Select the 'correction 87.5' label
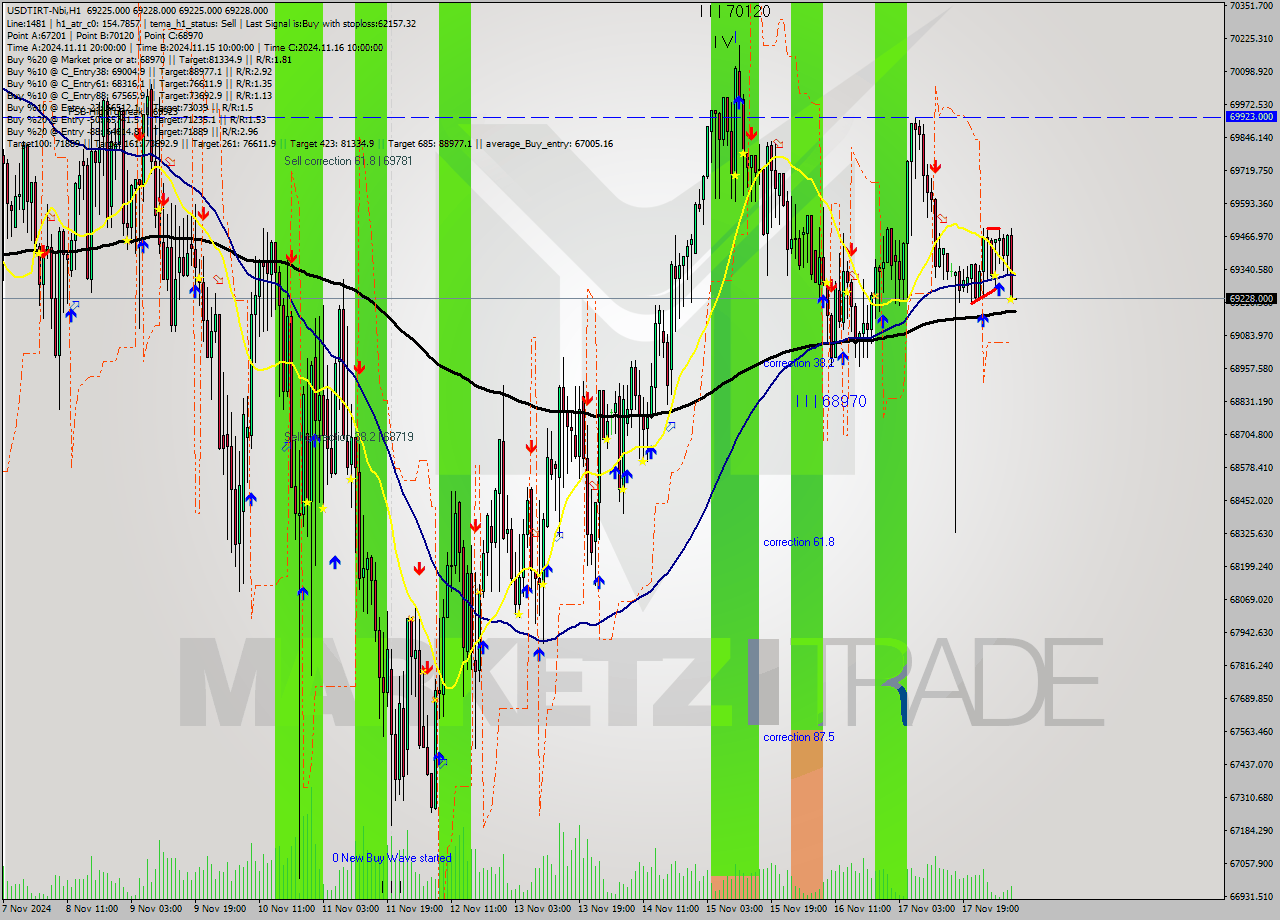The height and width of the screenshot is (920, 1280). (798, 737)
